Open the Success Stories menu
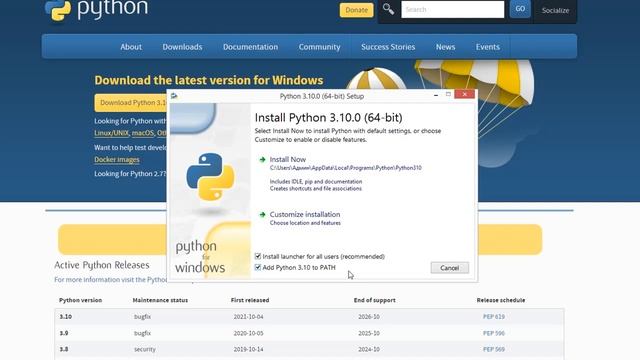The image size is (640, 360). (x=388, y=47)
